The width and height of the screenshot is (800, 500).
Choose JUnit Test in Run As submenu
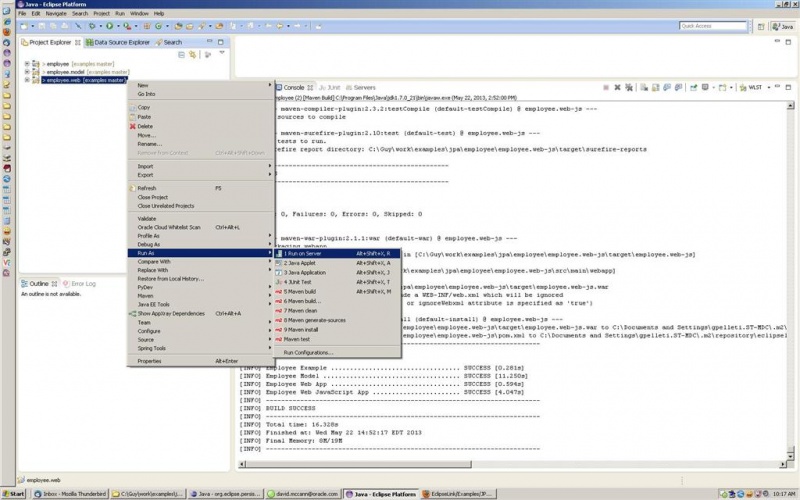tap(337, 282)
